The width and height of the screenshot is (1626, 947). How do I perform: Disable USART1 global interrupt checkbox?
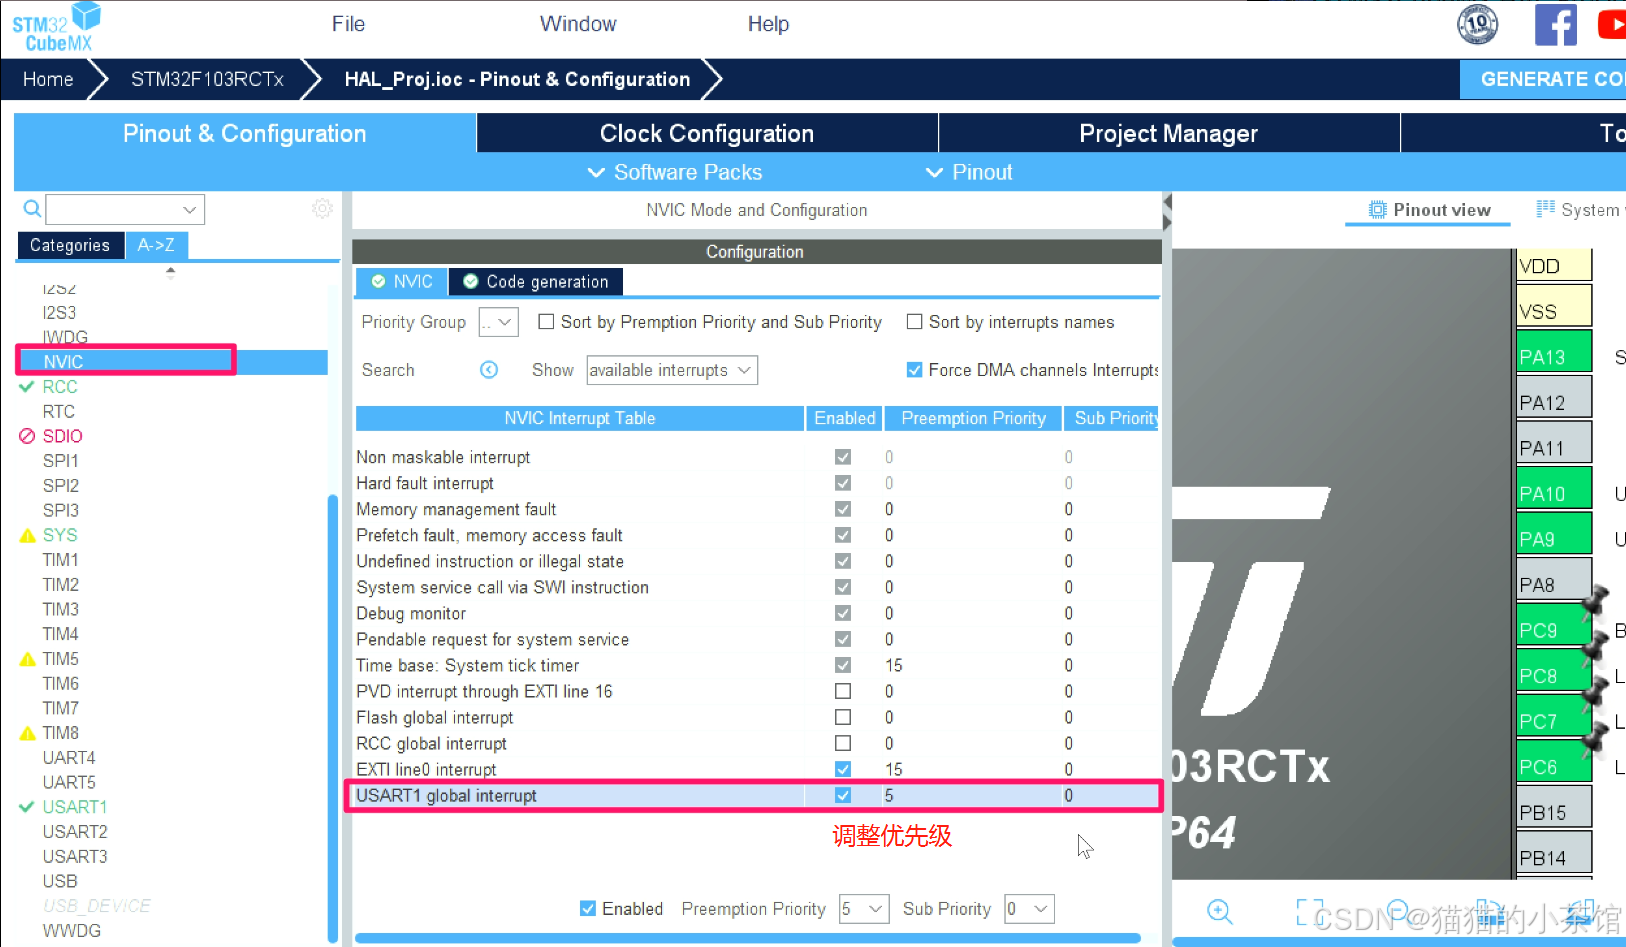click(x=843, y=795)
